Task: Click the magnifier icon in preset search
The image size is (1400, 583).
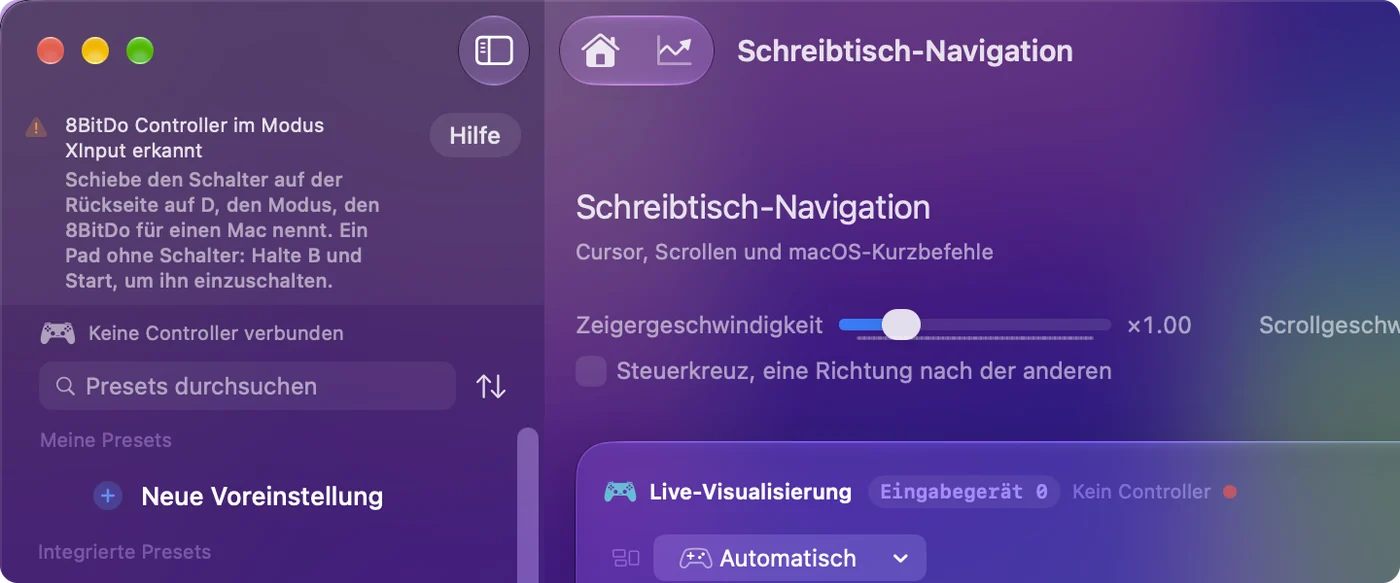Action: pos(65,386)
